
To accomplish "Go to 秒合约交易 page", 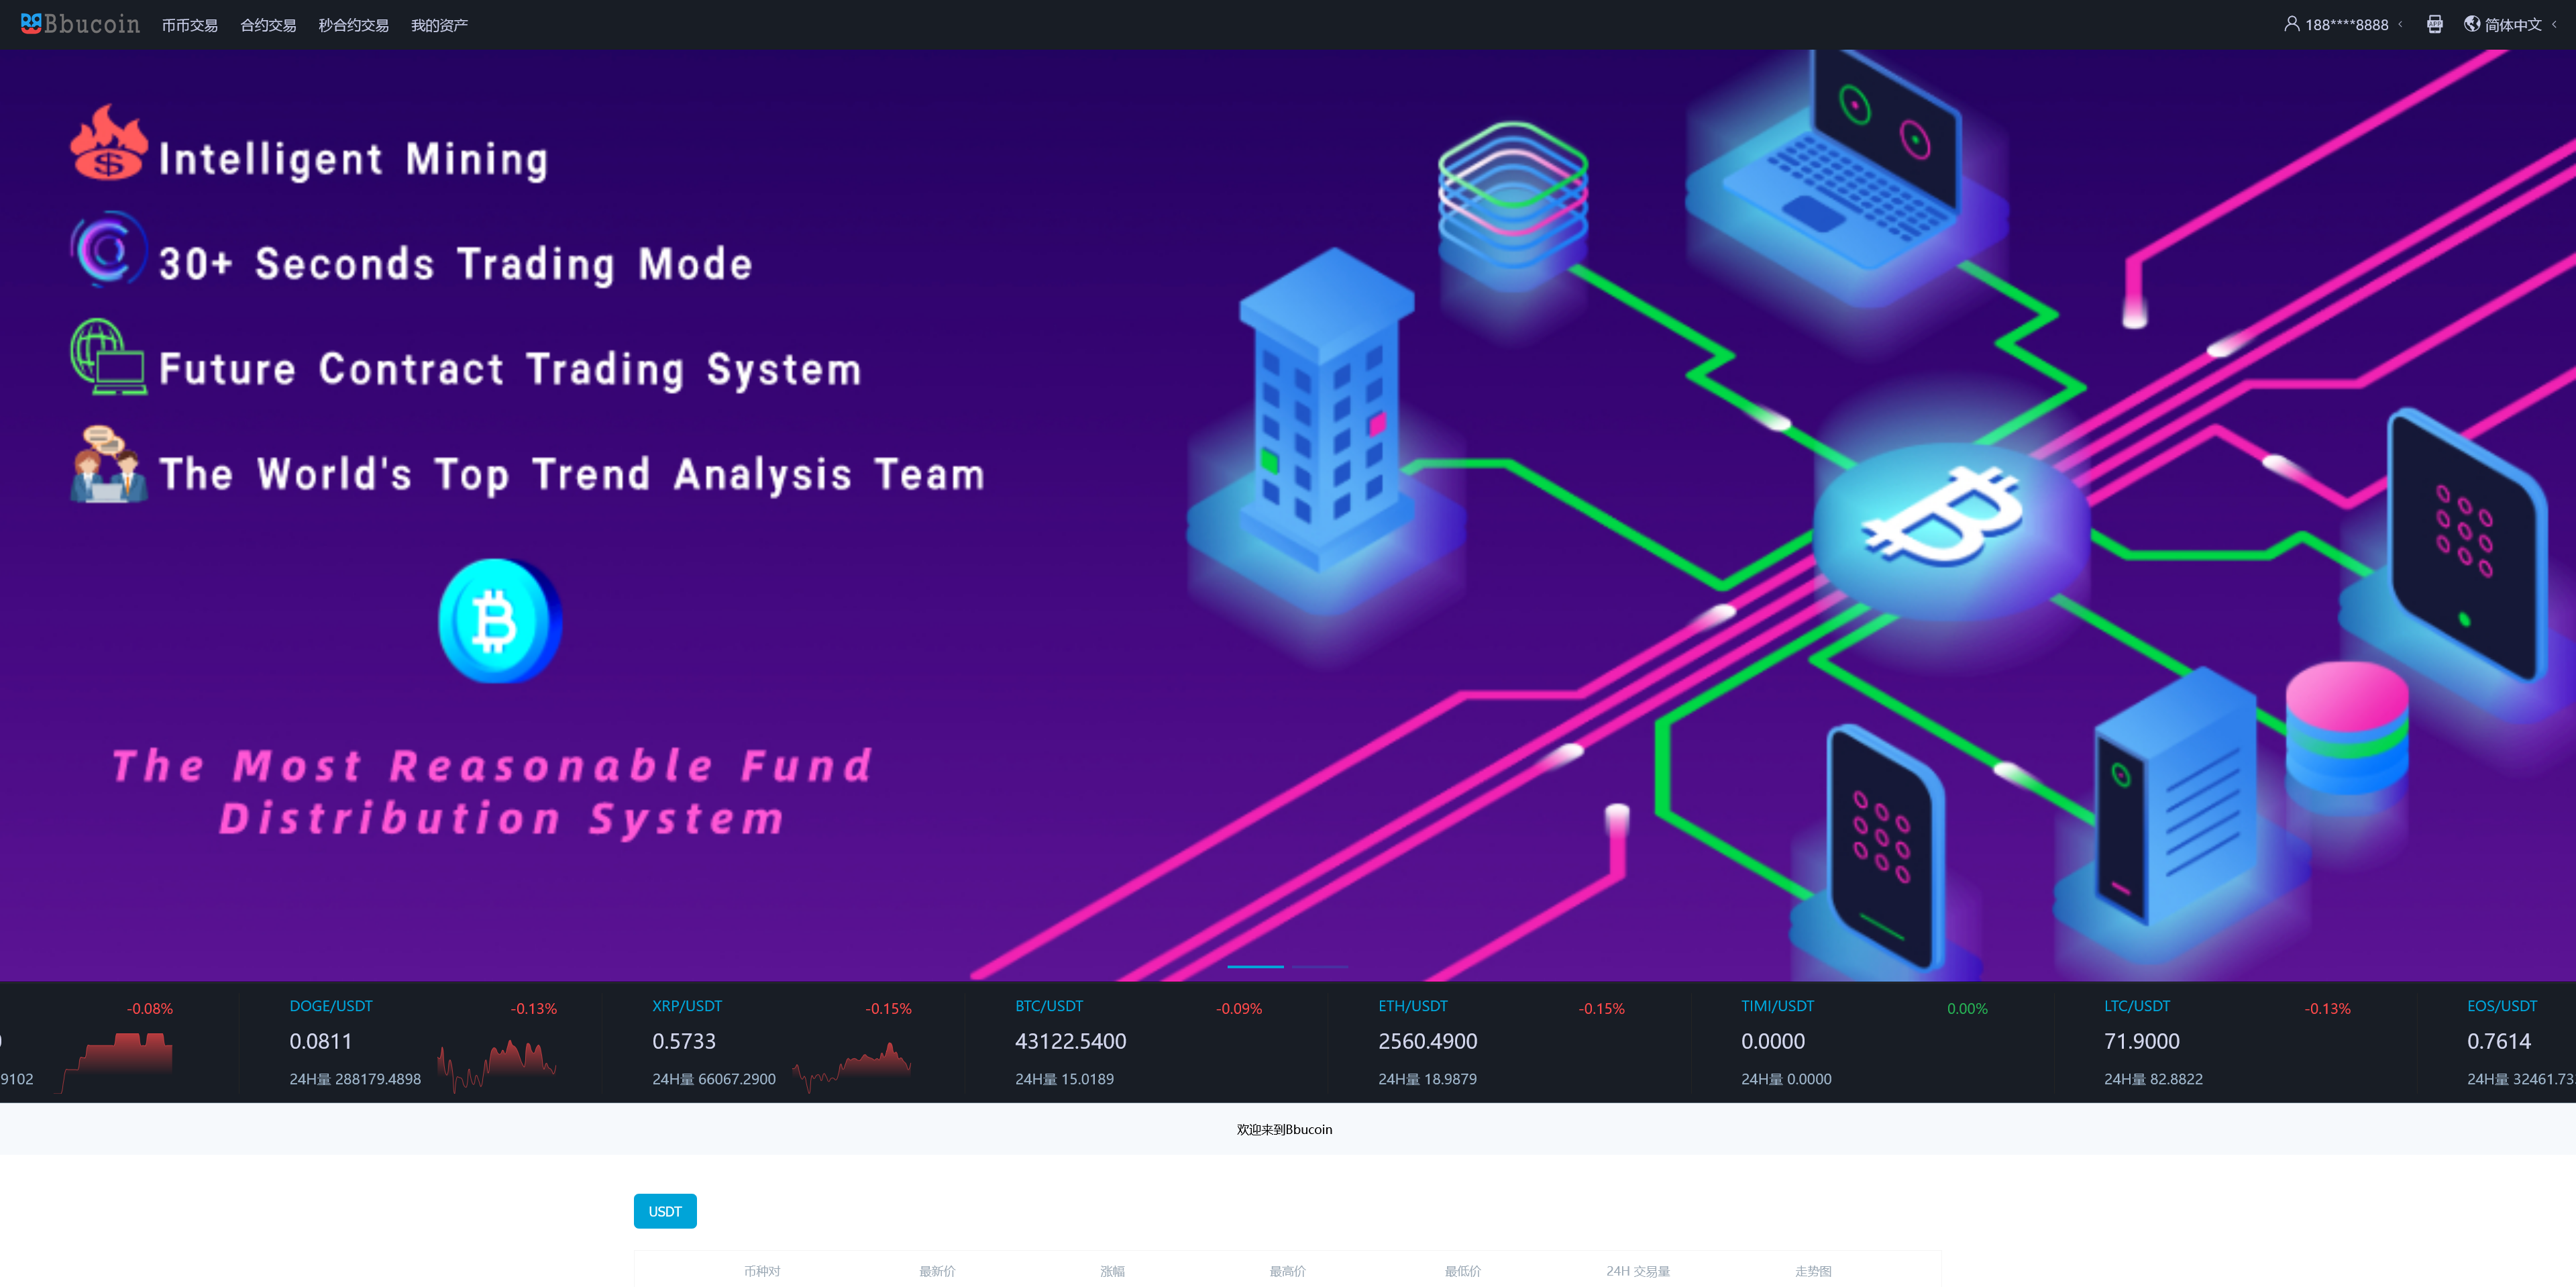I will click(x=353, y=25).
